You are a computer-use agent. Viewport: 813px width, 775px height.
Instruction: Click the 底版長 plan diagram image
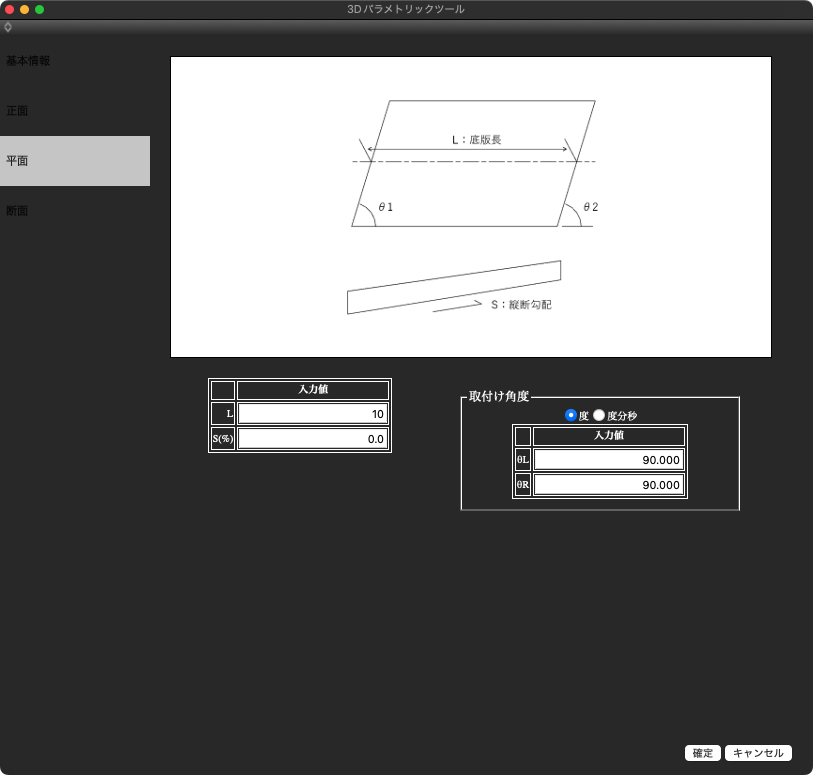(471, 207)
